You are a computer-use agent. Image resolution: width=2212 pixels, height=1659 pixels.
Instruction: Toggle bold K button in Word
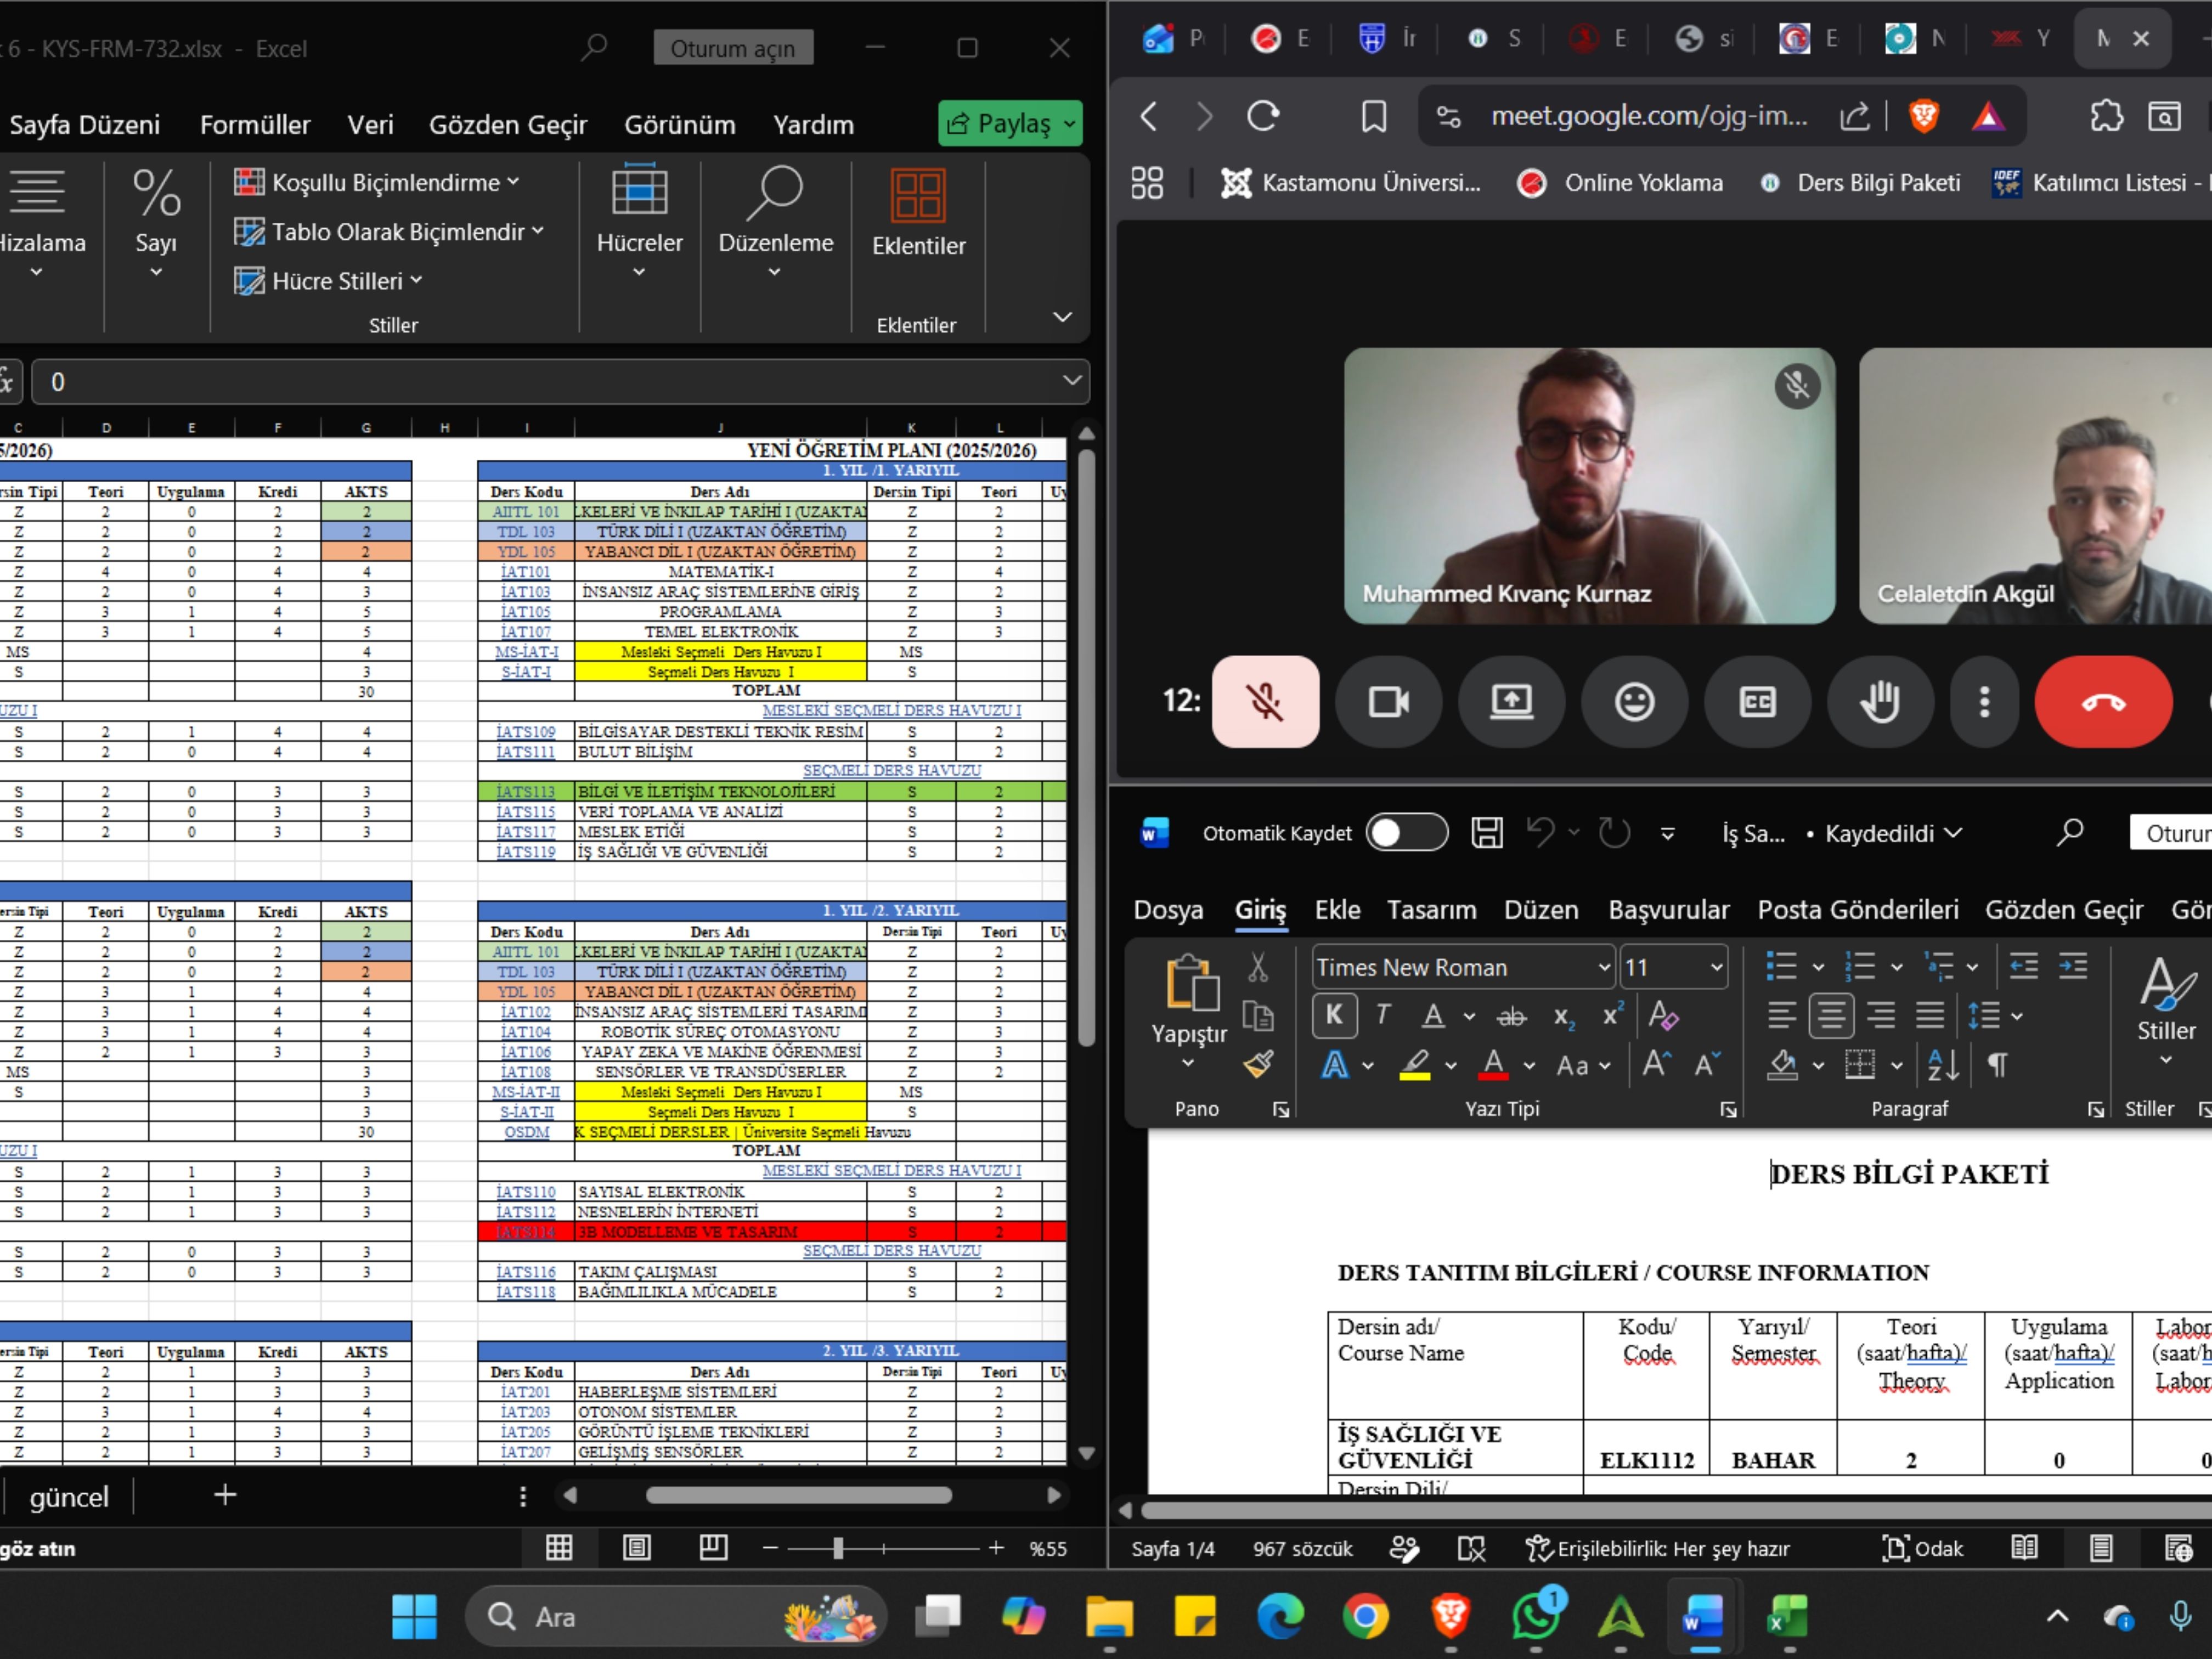[x=1334, y=1015]
